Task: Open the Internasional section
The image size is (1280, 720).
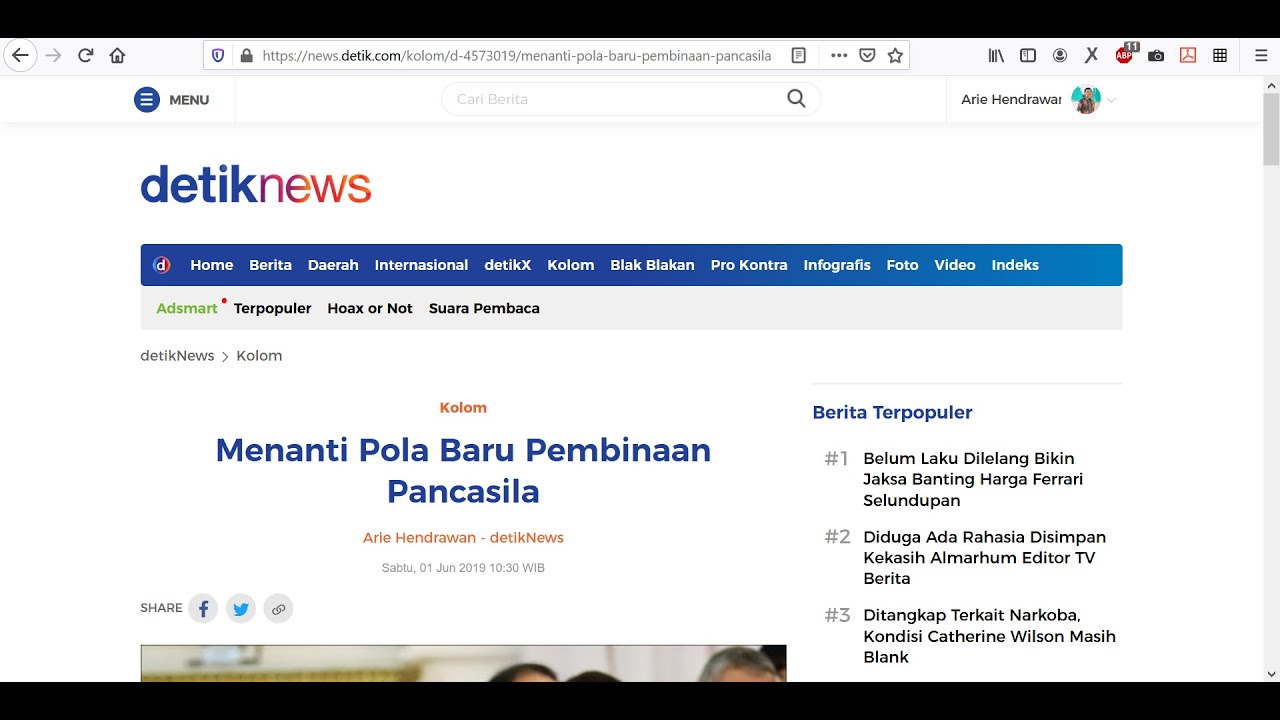Action: click(421, 265)
